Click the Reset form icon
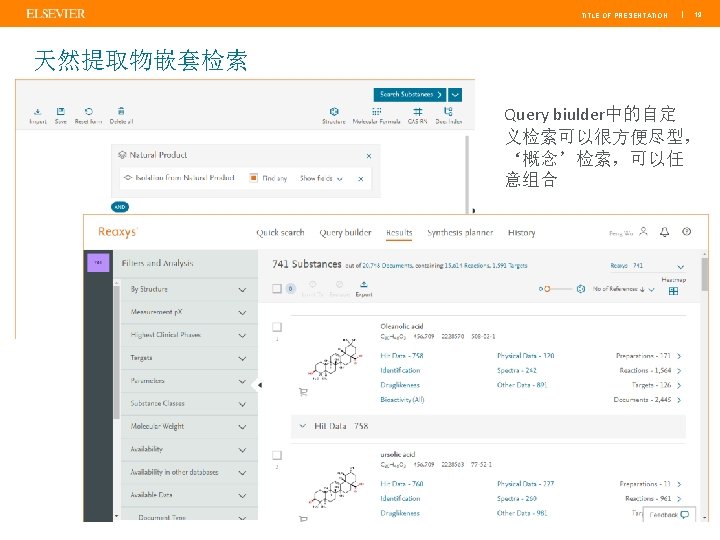 click(89, 112)
